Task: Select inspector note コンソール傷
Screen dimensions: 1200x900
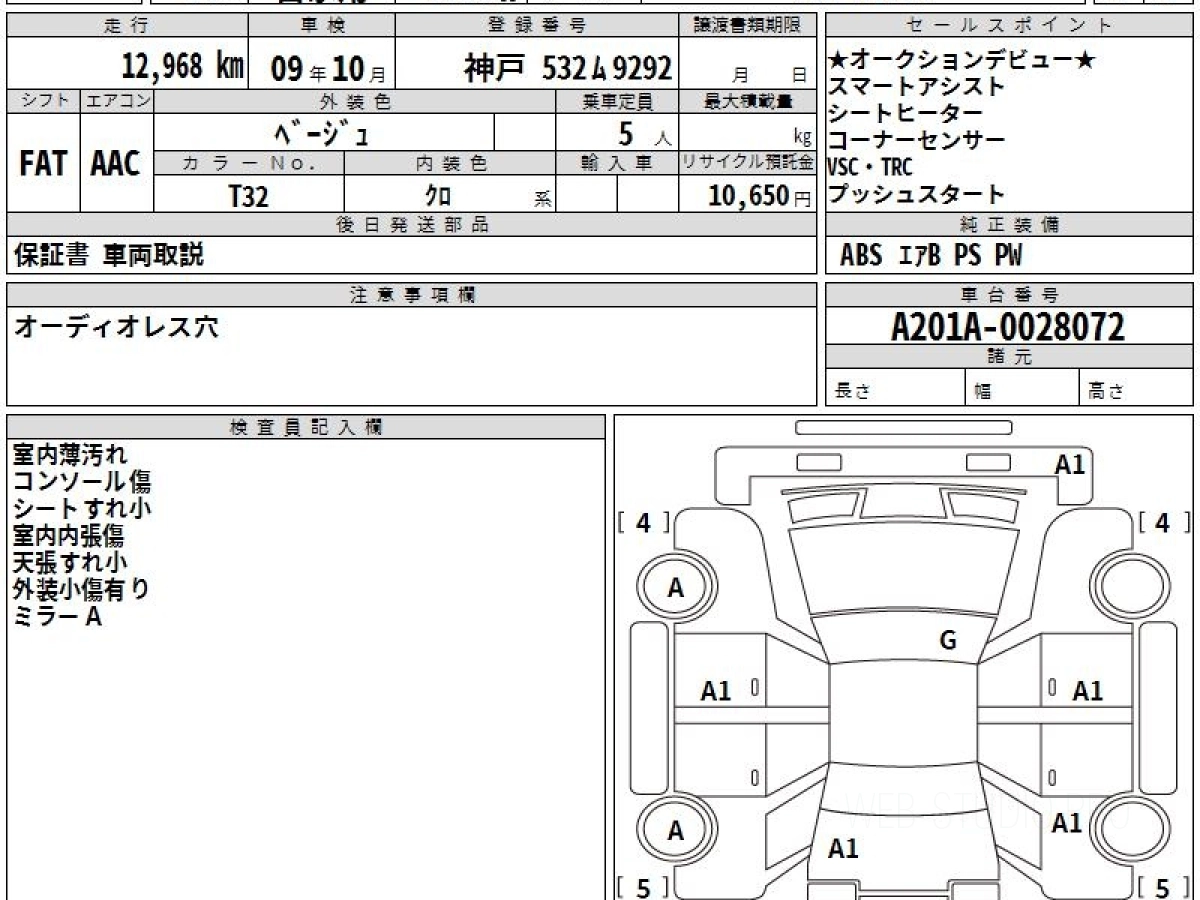Action: coord(82,482)
